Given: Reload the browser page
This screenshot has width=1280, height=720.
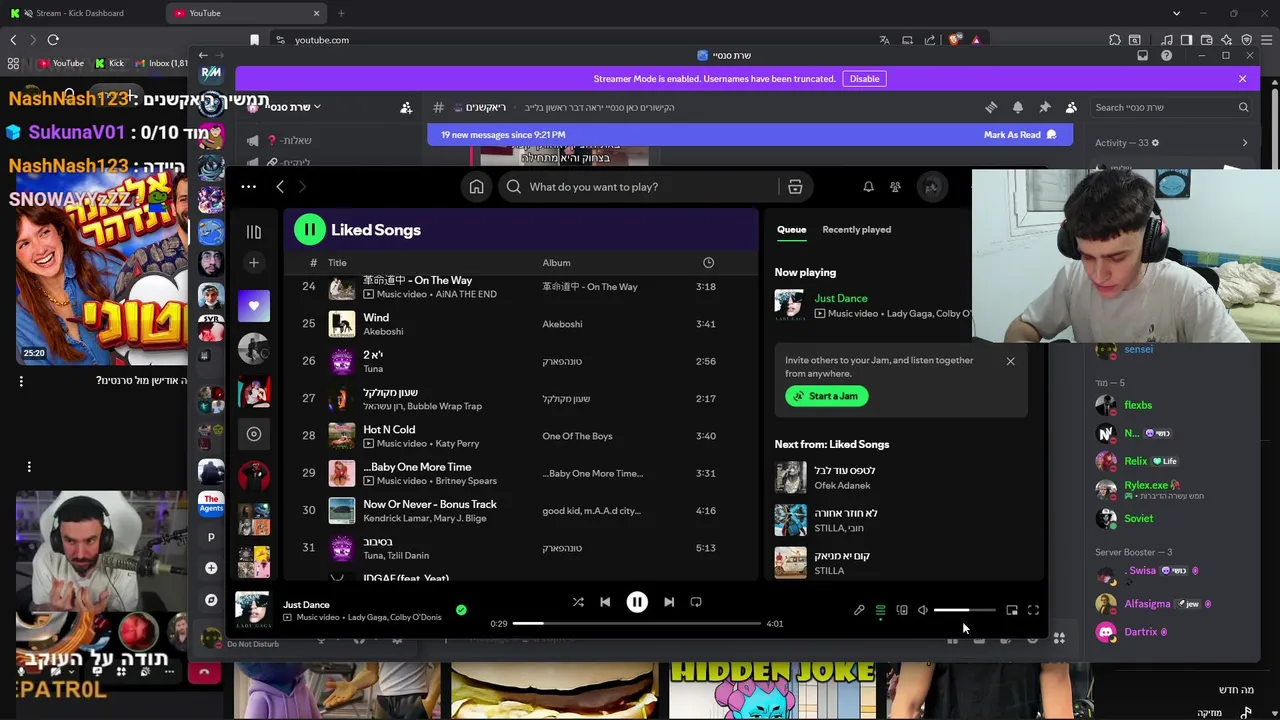Looking at the screenshot, I should coord(53,40).
